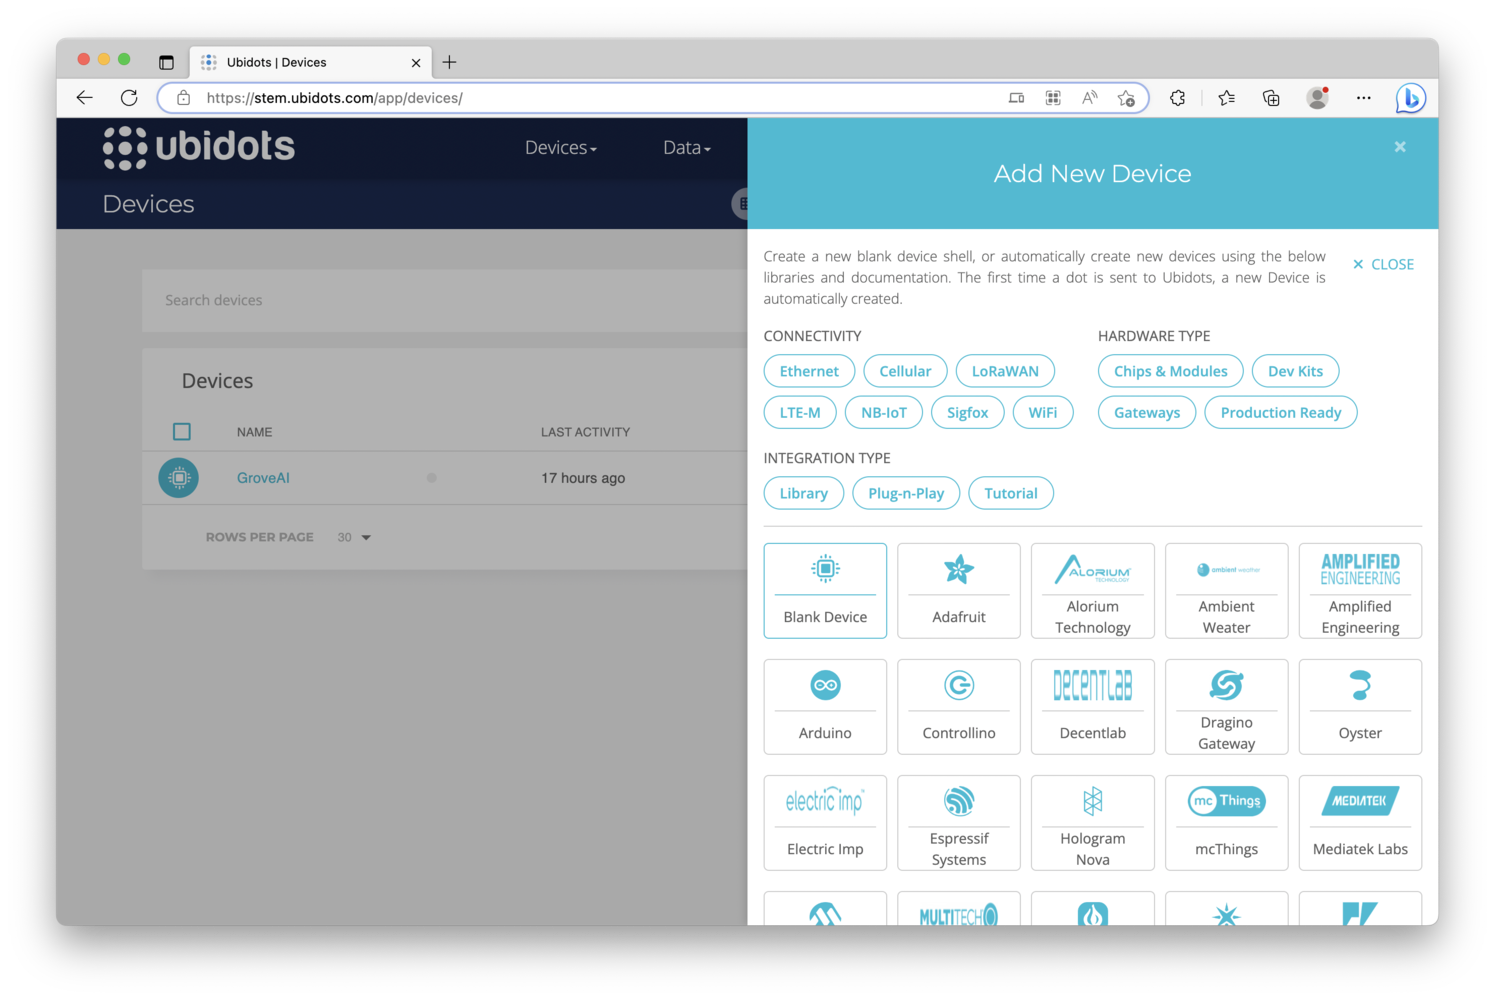Go back in browser history
The image size is (1495, 1000).
click(85, 98)
